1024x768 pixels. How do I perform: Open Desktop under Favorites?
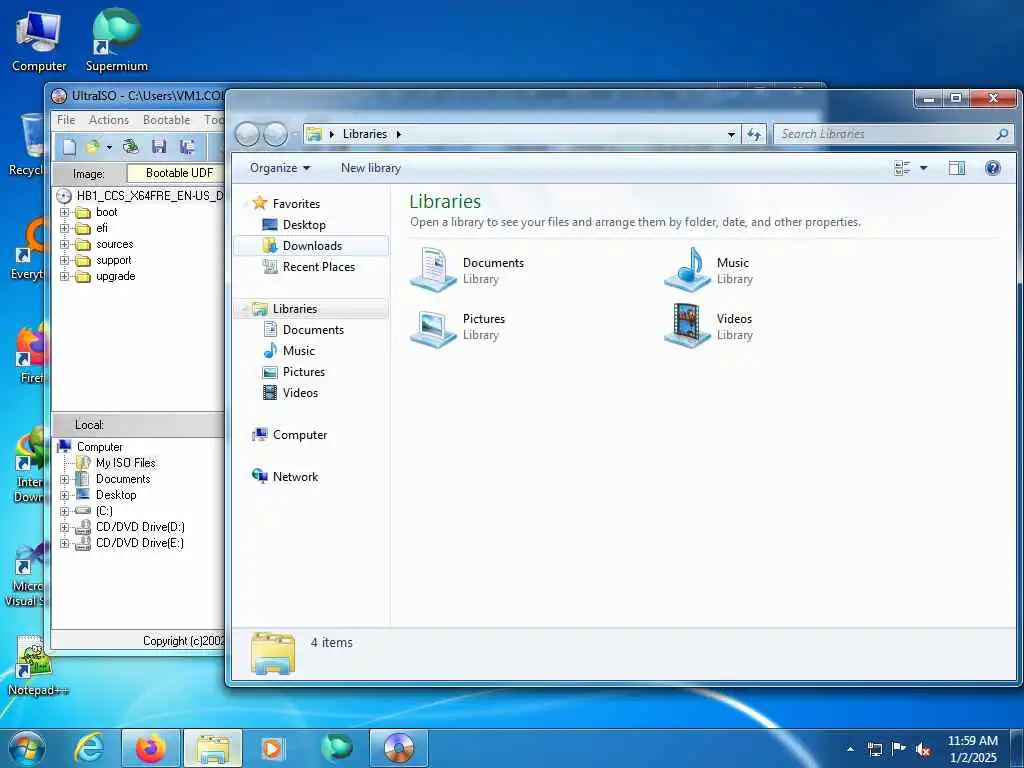coord(304,225)
